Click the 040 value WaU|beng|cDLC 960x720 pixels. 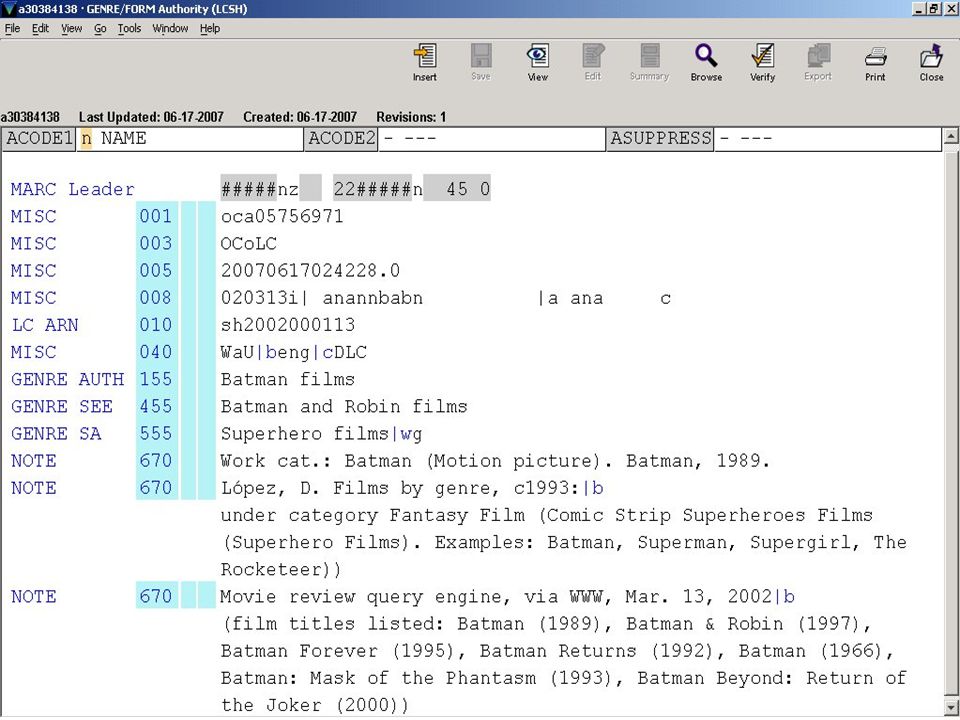(294, 352)
